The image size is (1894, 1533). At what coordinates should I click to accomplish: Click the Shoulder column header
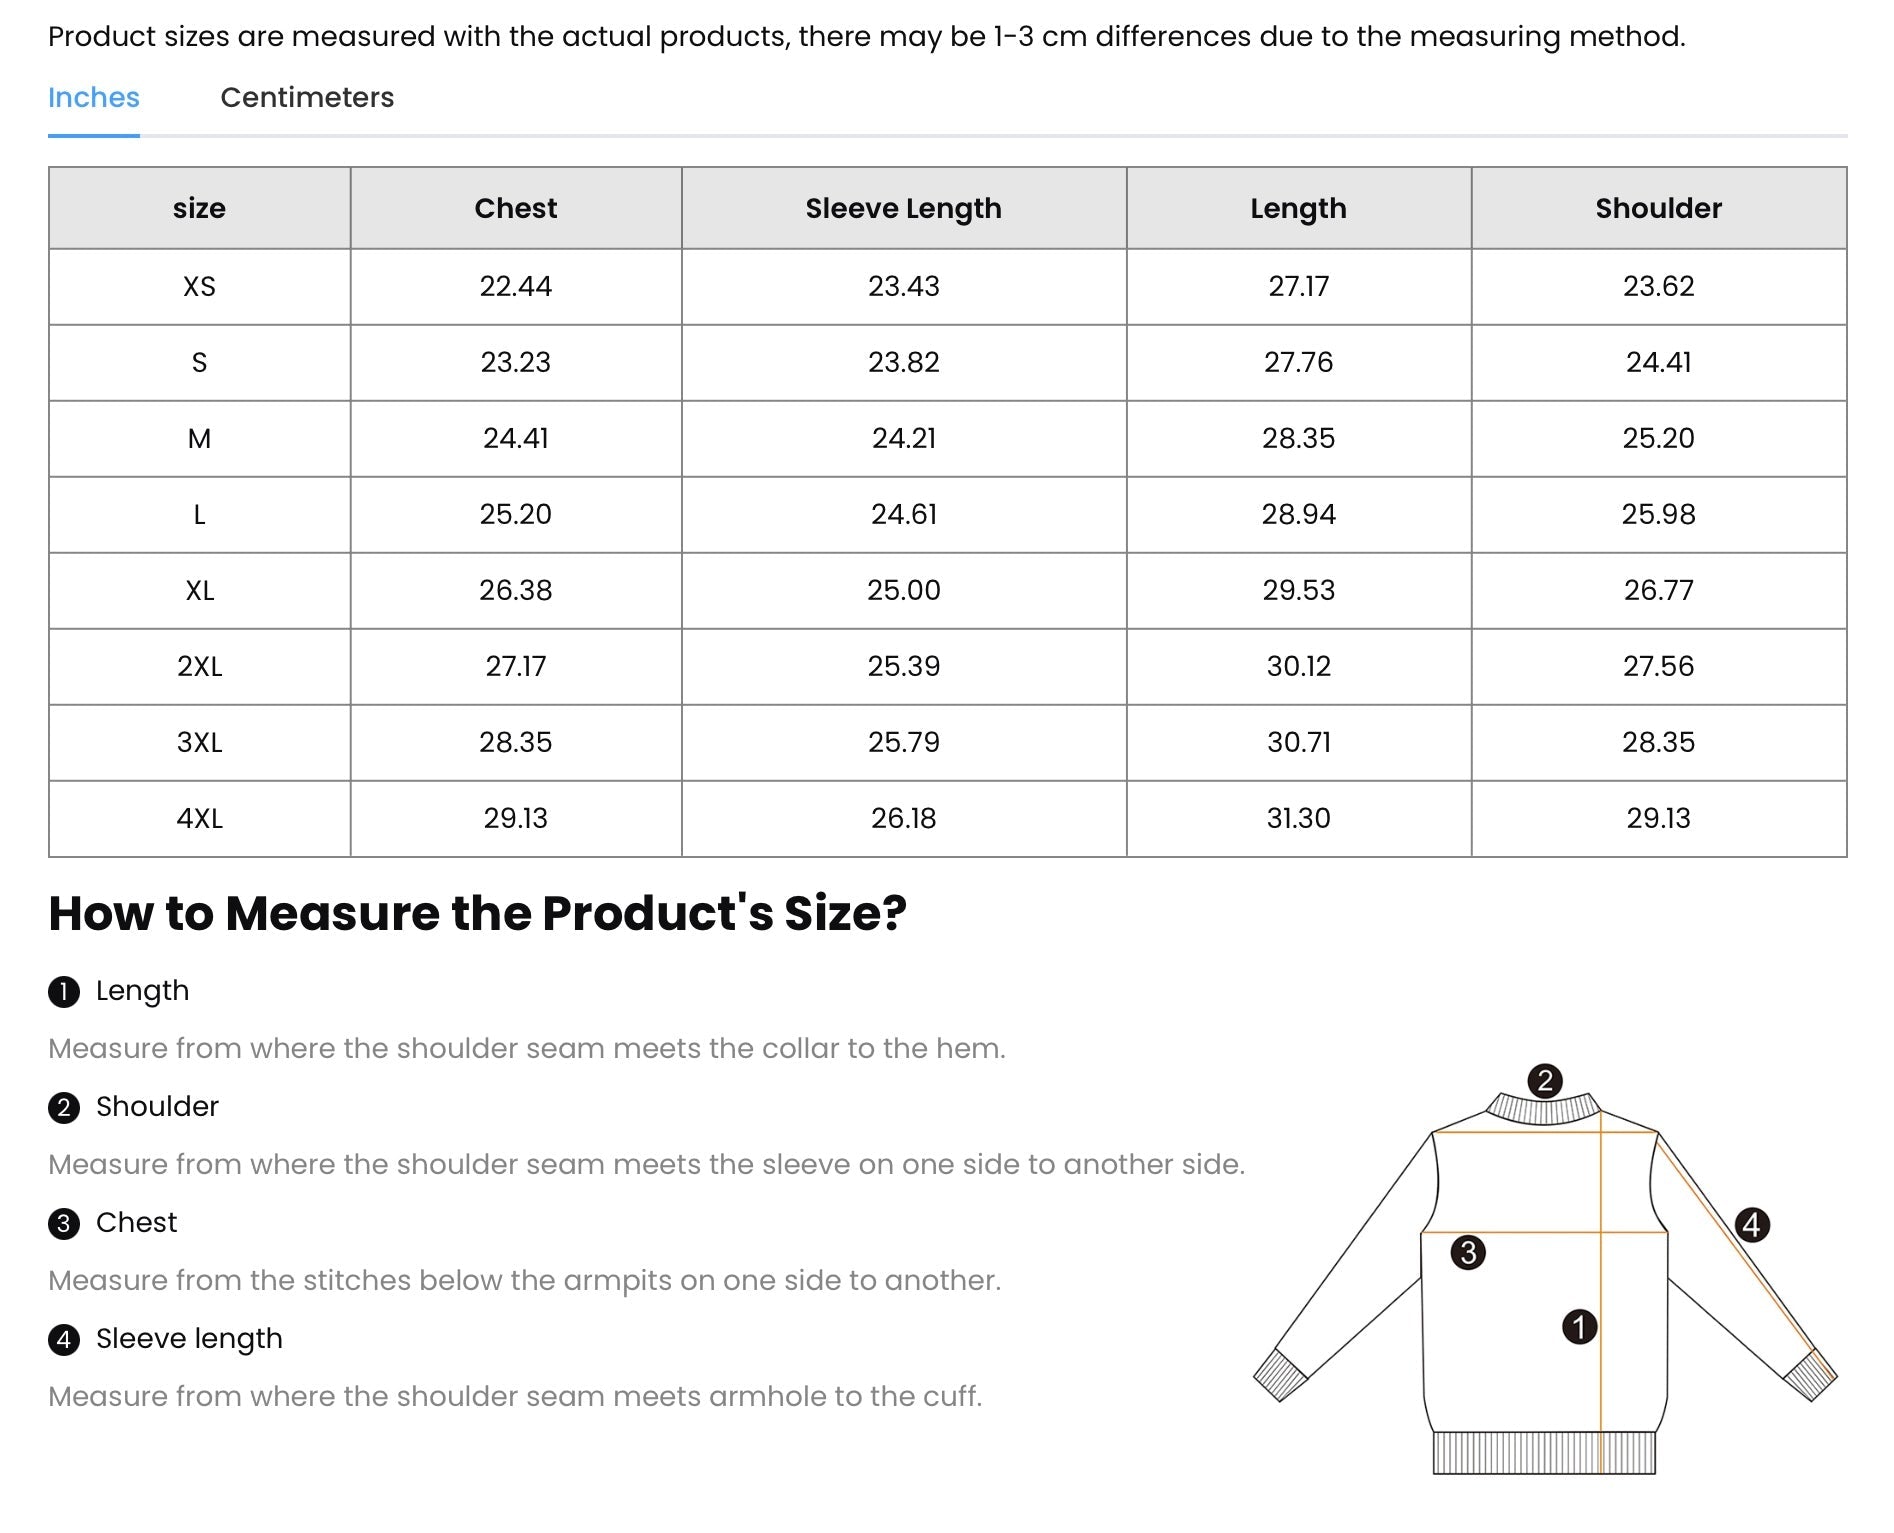click(x=1657, y=208)
